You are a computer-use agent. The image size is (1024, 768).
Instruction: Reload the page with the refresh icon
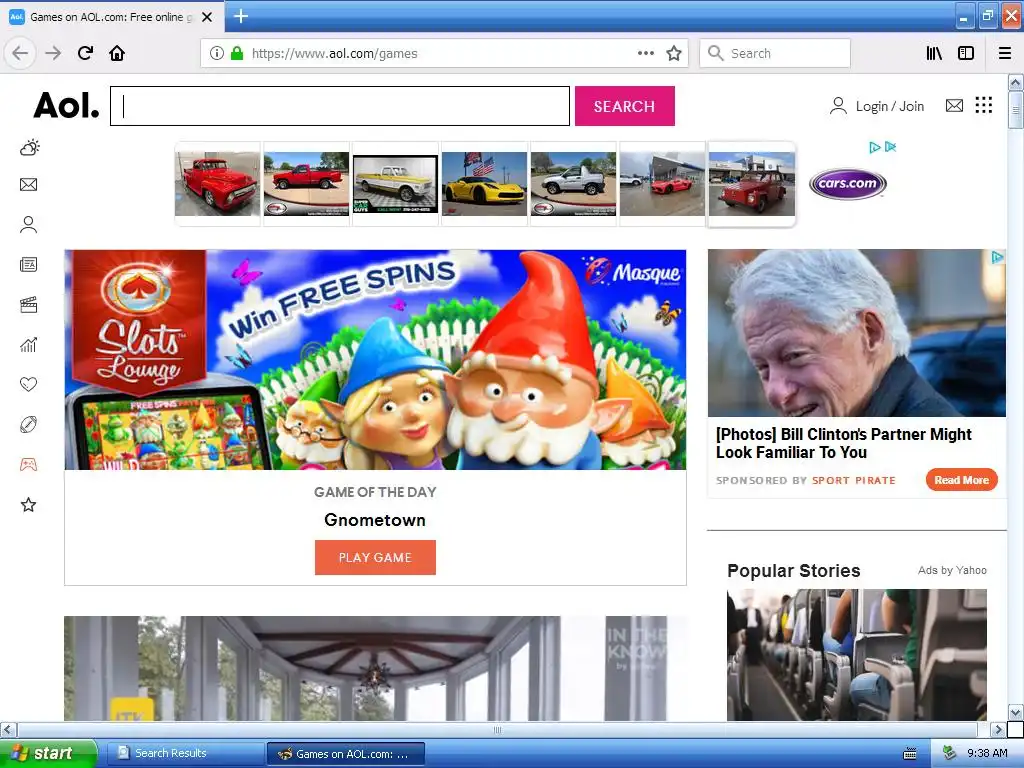tap(86, 53)
